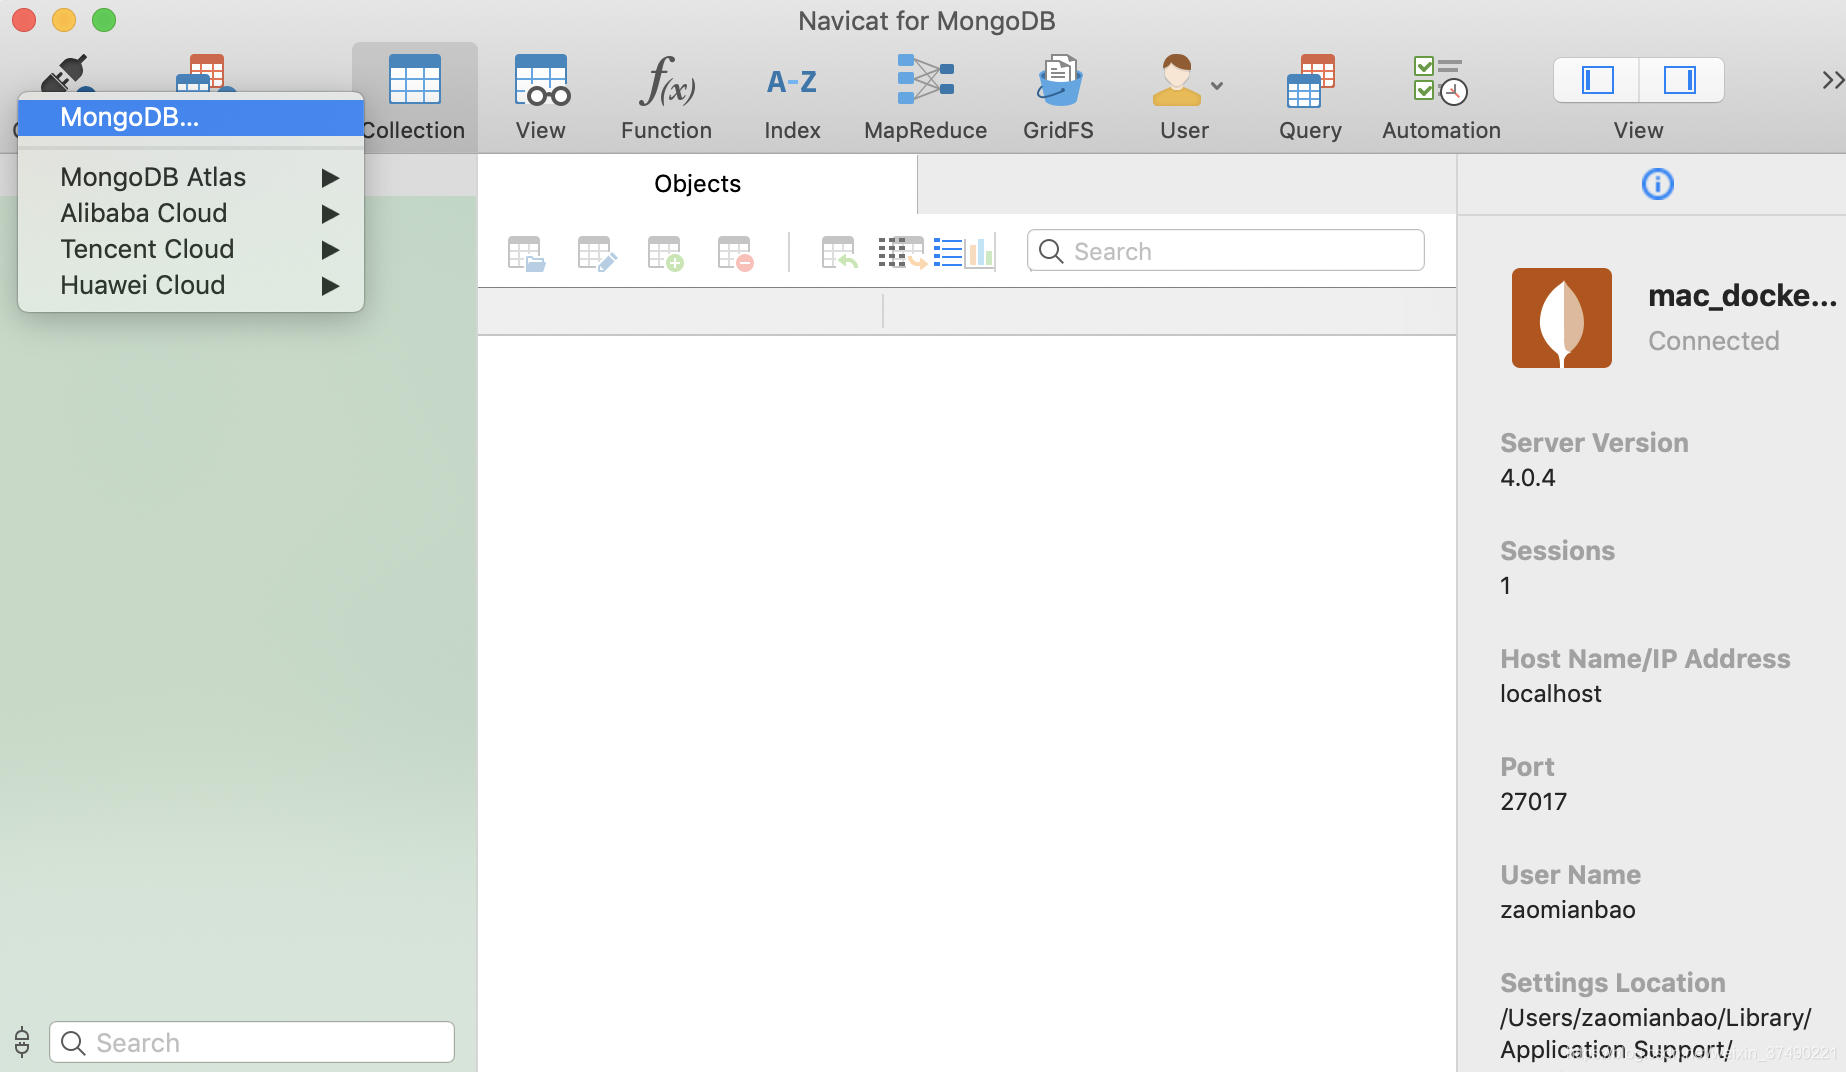Expand the Huawei Cloud submenu
Image resolution: width=1846 pixels, height=1072 pixels.
coord(191,285)
